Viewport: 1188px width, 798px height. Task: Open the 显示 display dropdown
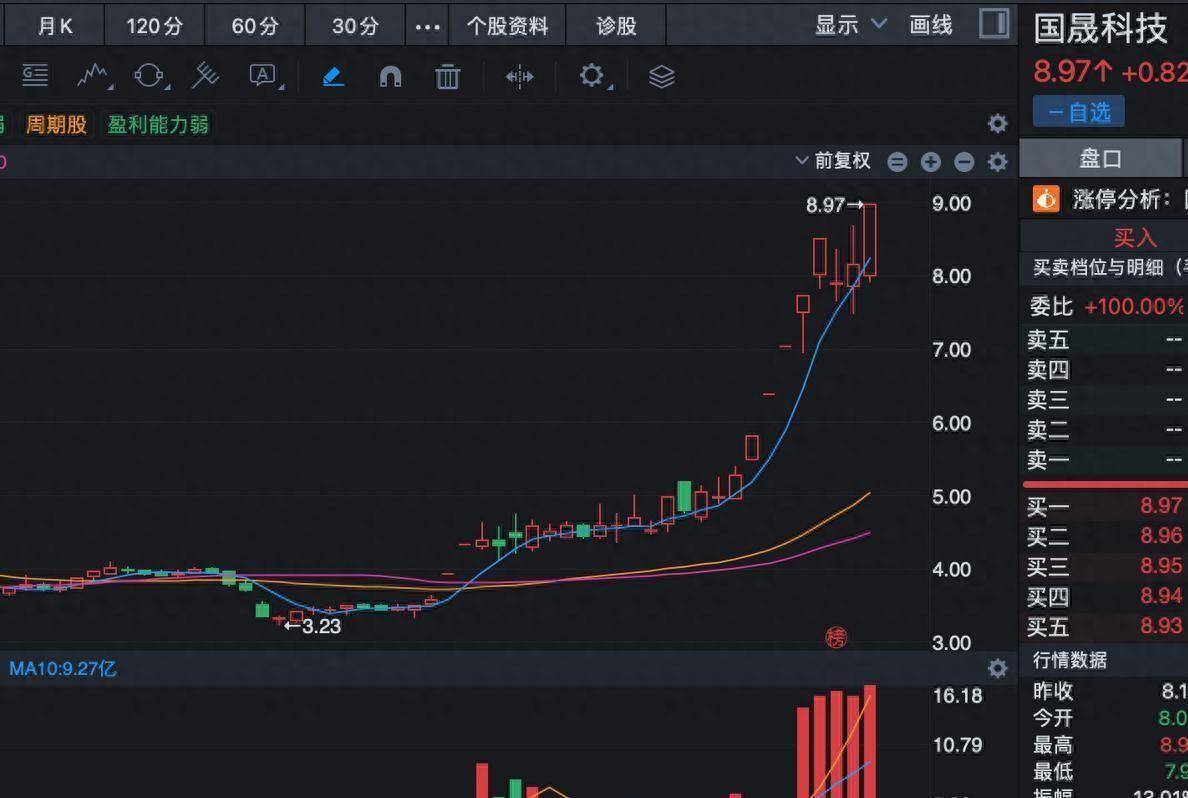click(x=846, y=24)
